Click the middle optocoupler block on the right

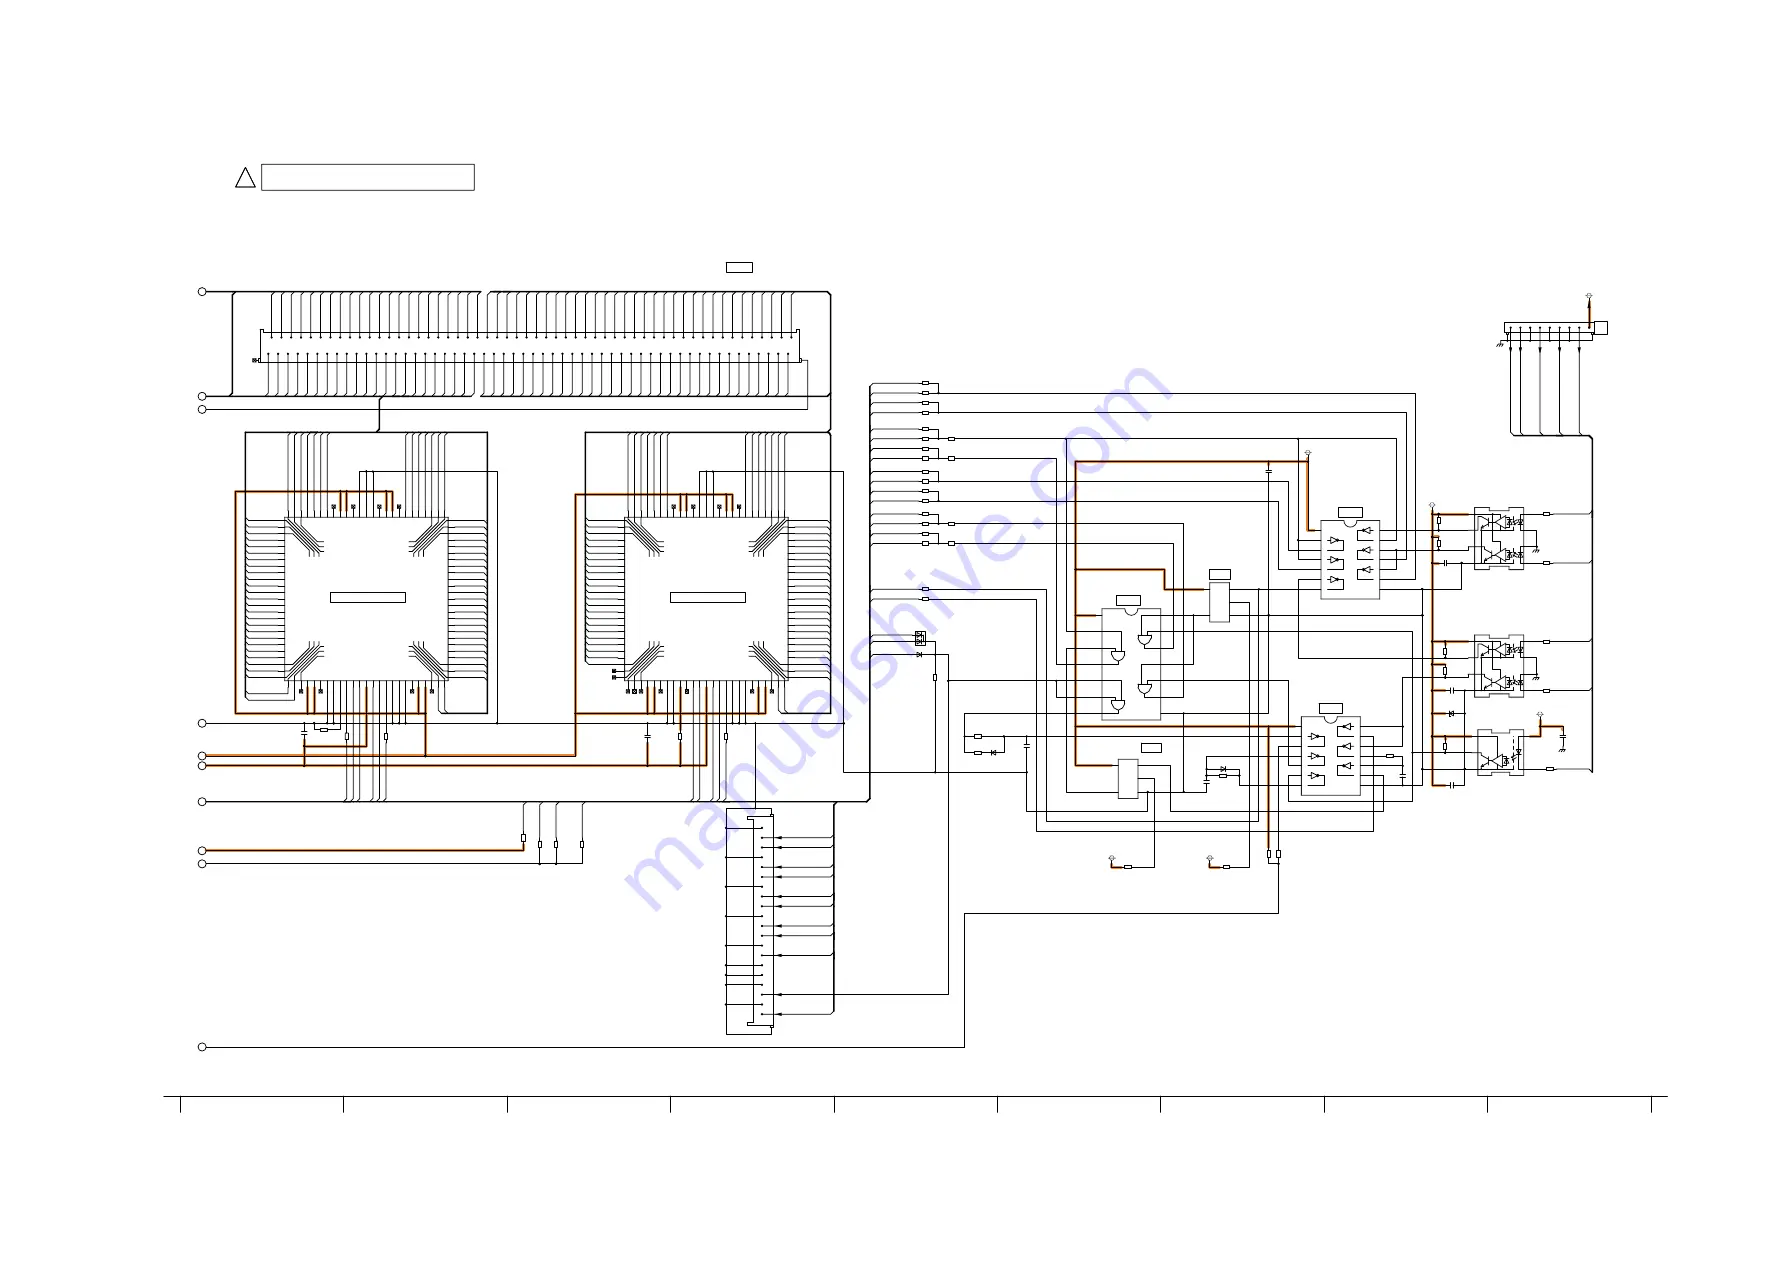(1499, 665)
